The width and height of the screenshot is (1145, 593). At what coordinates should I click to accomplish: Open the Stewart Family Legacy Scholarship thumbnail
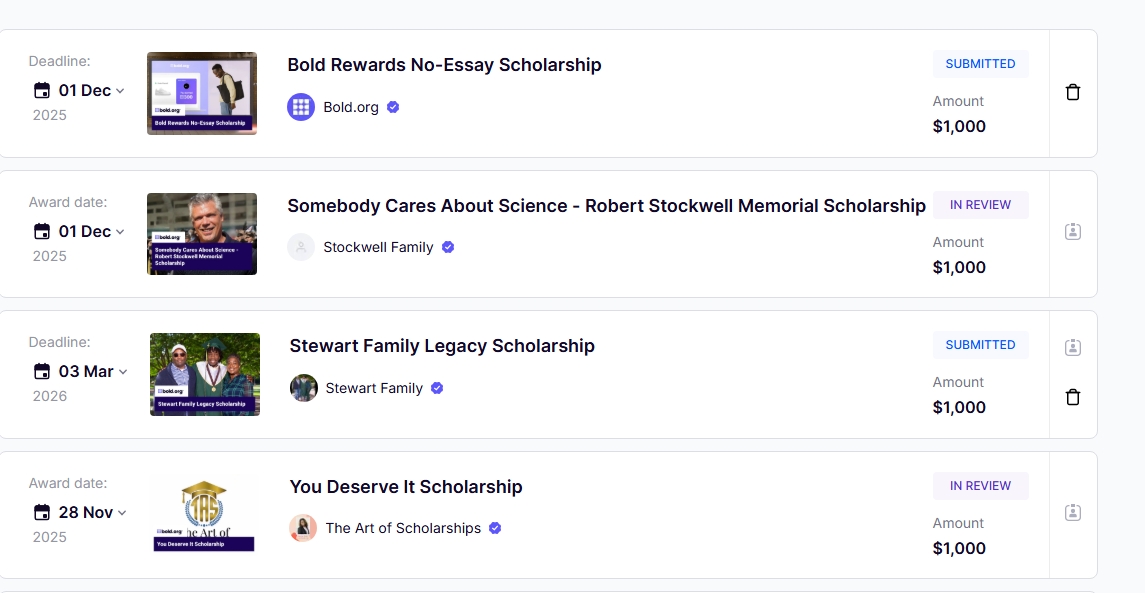205,374
